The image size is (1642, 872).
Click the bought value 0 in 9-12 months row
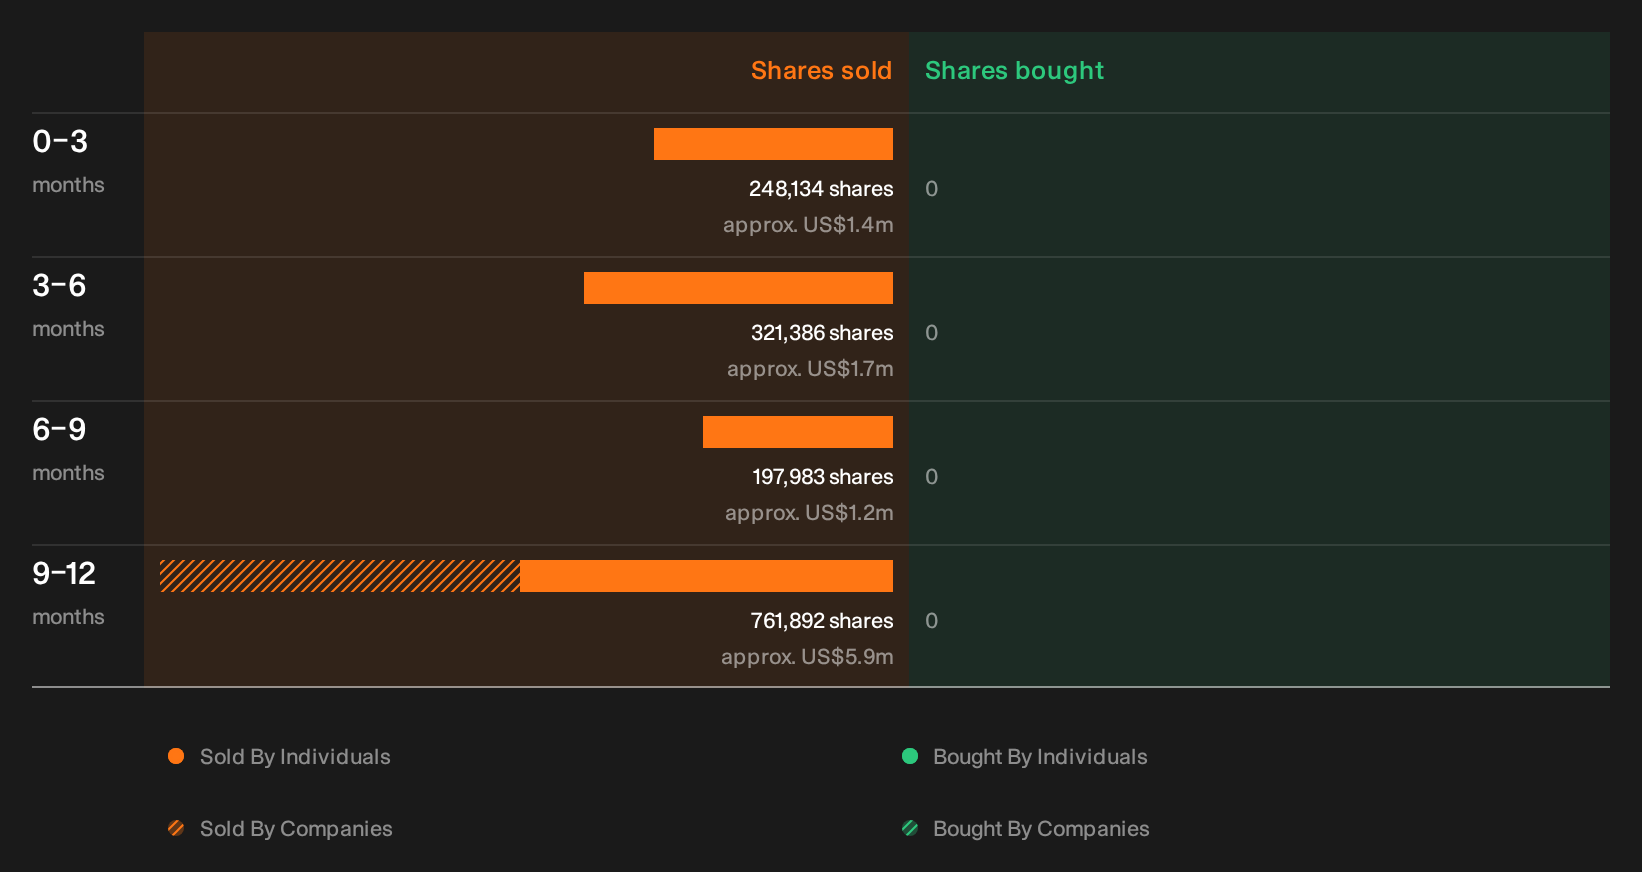point(931,621)
